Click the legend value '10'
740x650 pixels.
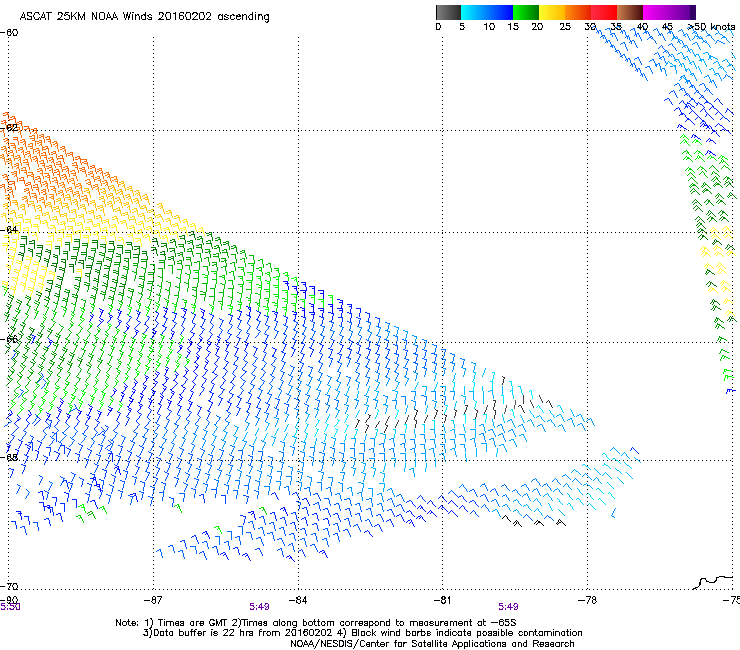489,27
